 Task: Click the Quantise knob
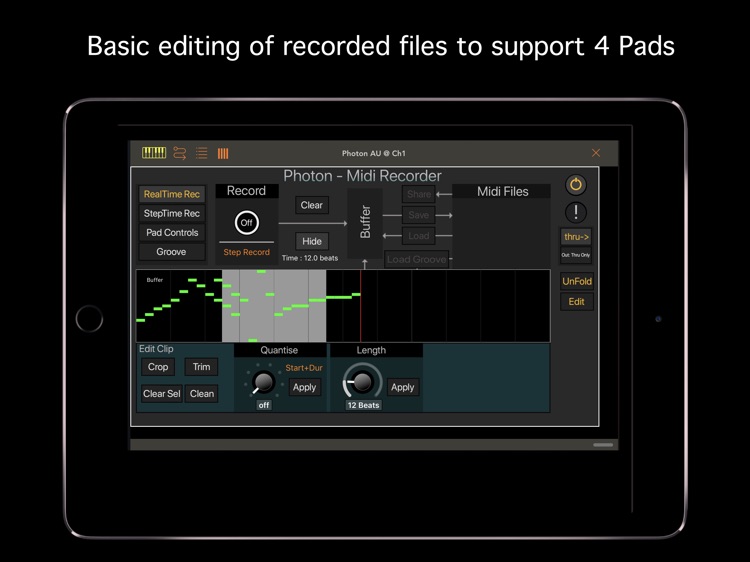[263, 382]
